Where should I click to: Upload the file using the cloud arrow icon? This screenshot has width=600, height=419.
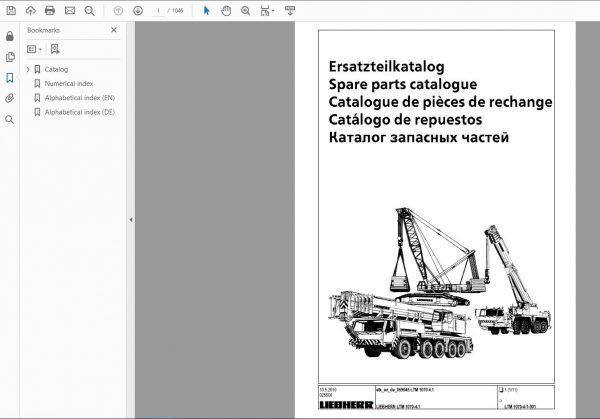(31, 10)
